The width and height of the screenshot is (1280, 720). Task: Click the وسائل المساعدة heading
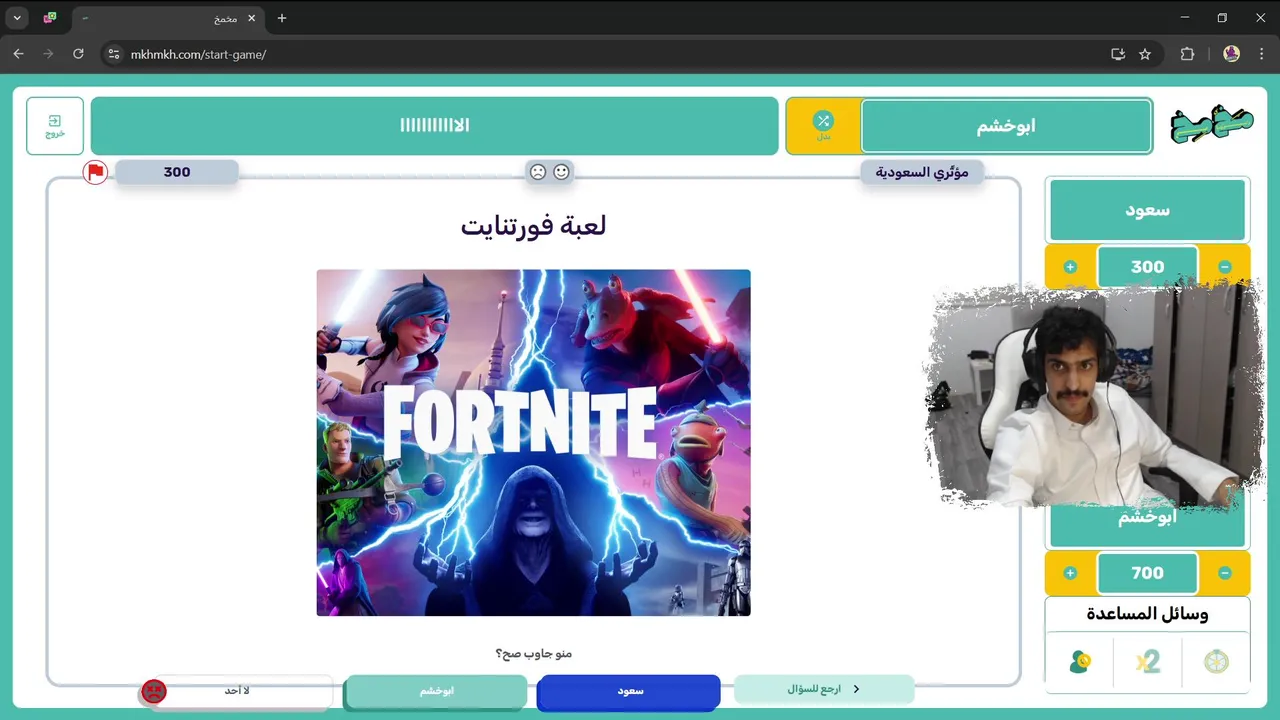click(1147, 613)
